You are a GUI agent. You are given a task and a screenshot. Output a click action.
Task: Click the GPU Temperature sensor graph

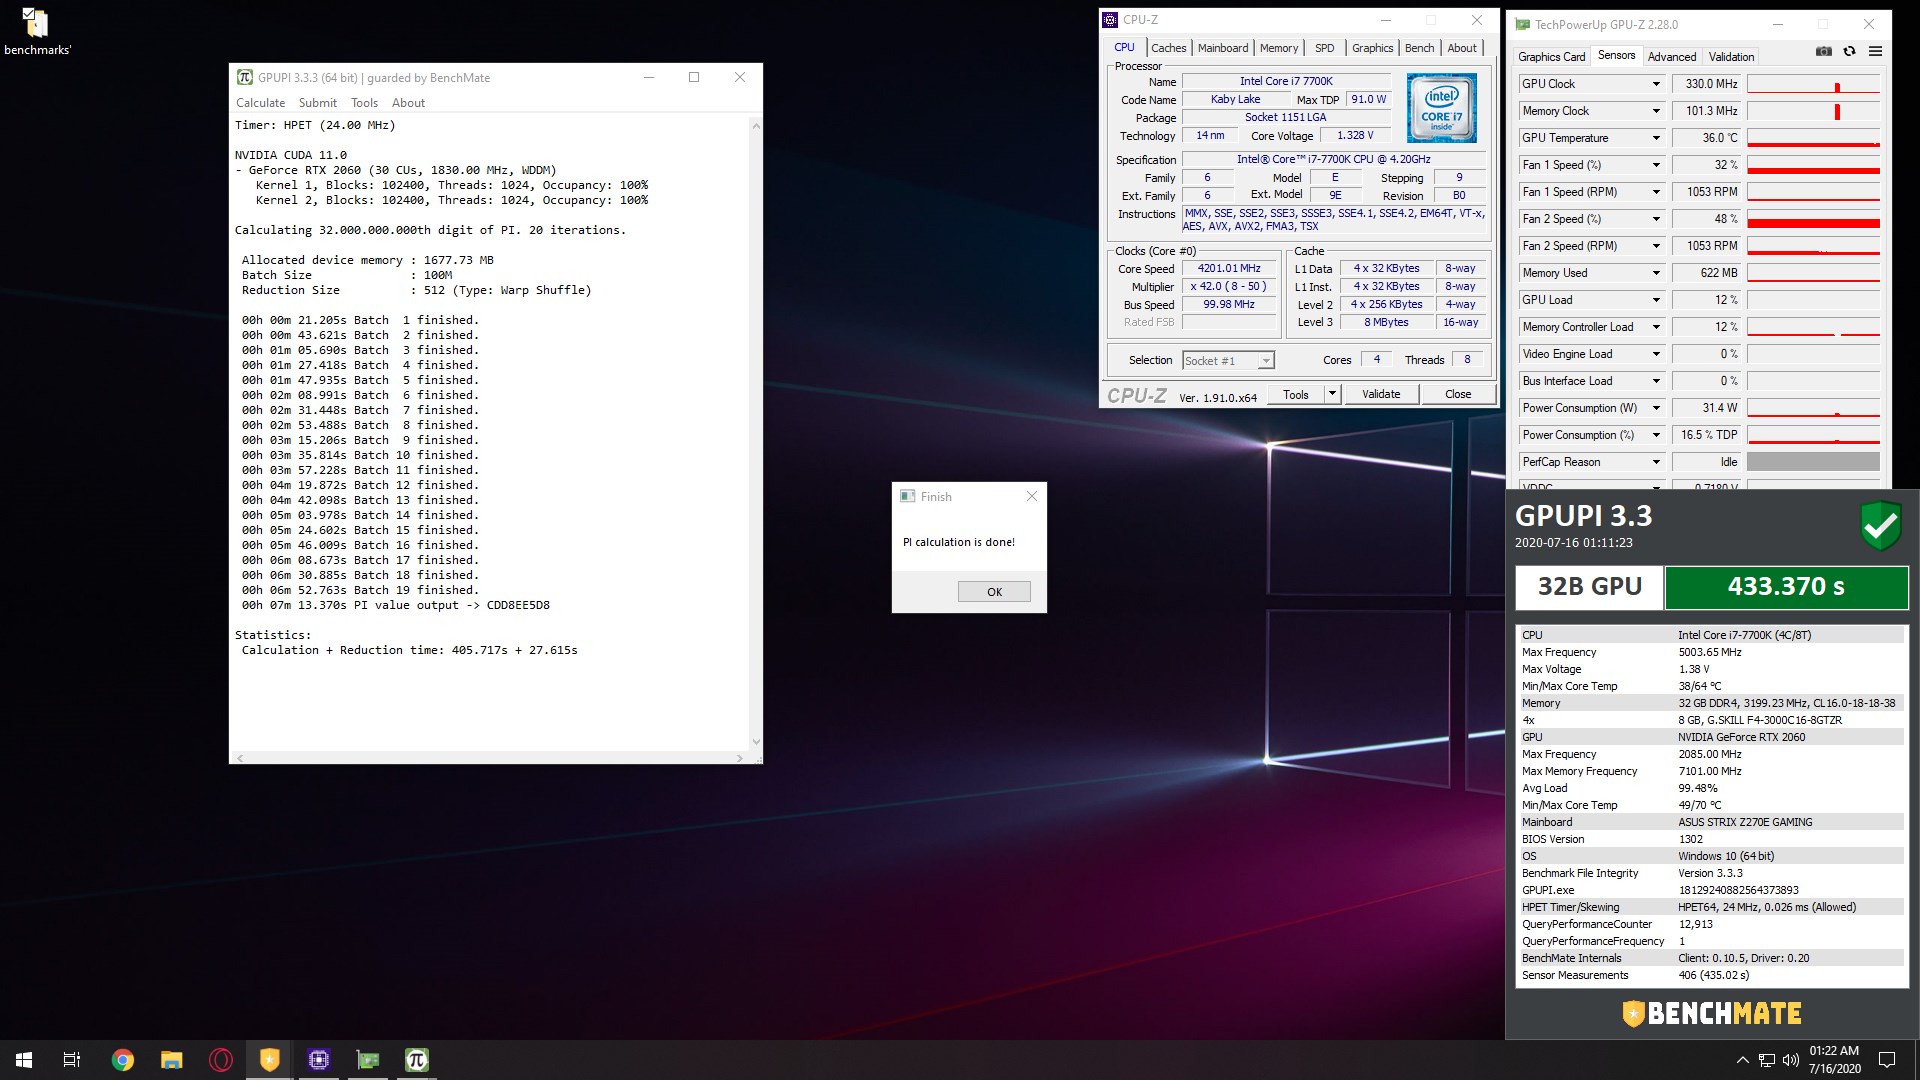(1813, 138)
